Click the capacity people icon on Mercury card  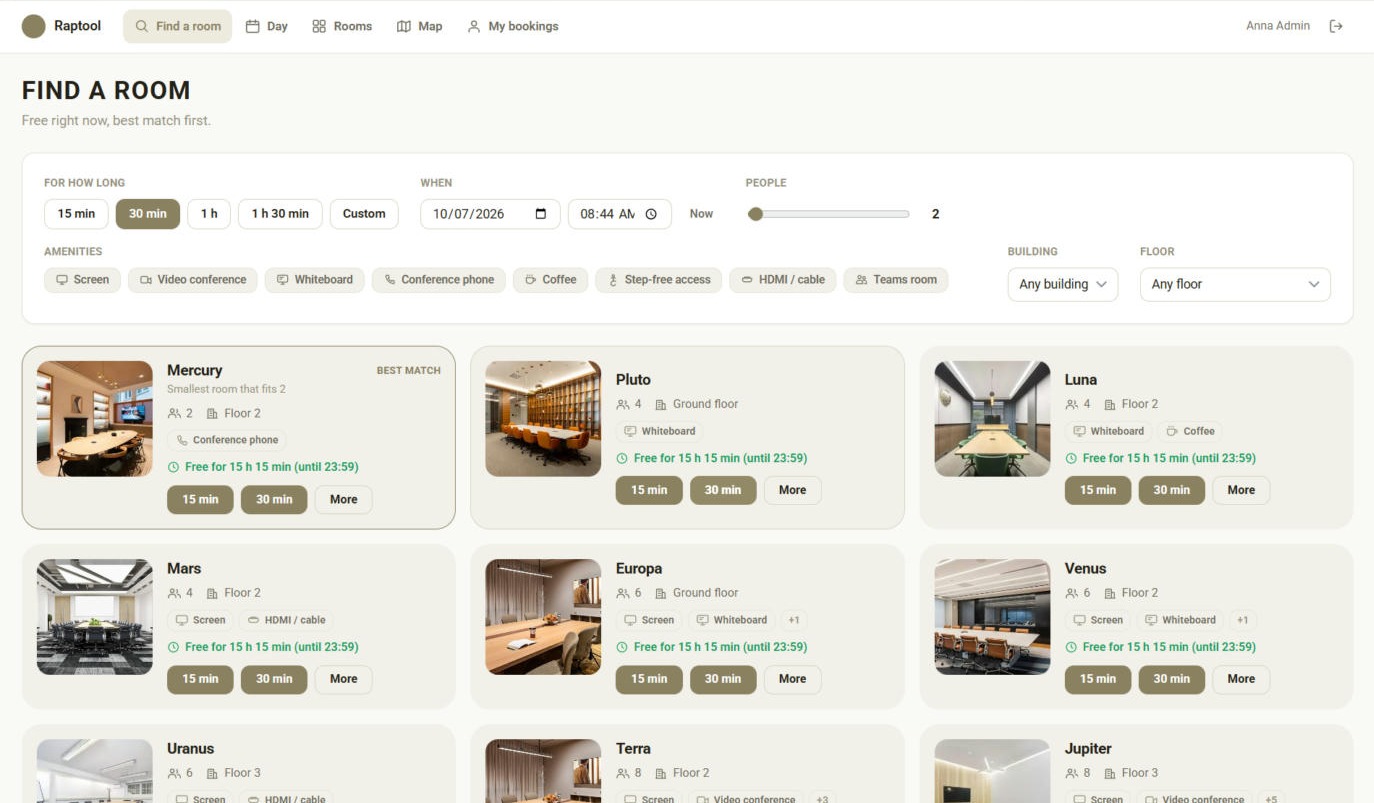tap(174, 413)
